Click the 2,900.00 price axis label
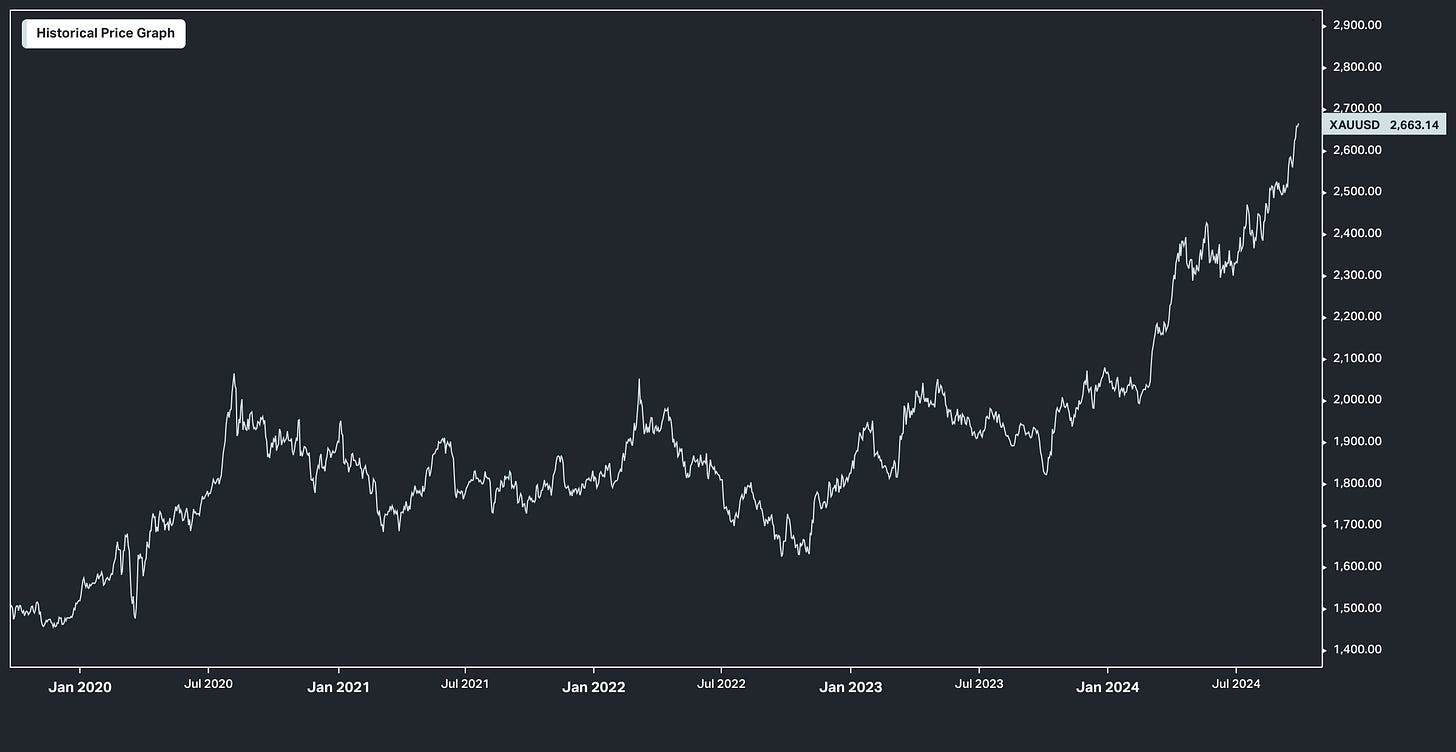The height and width of the screenshot is (752, 1456). point(1358,25)
